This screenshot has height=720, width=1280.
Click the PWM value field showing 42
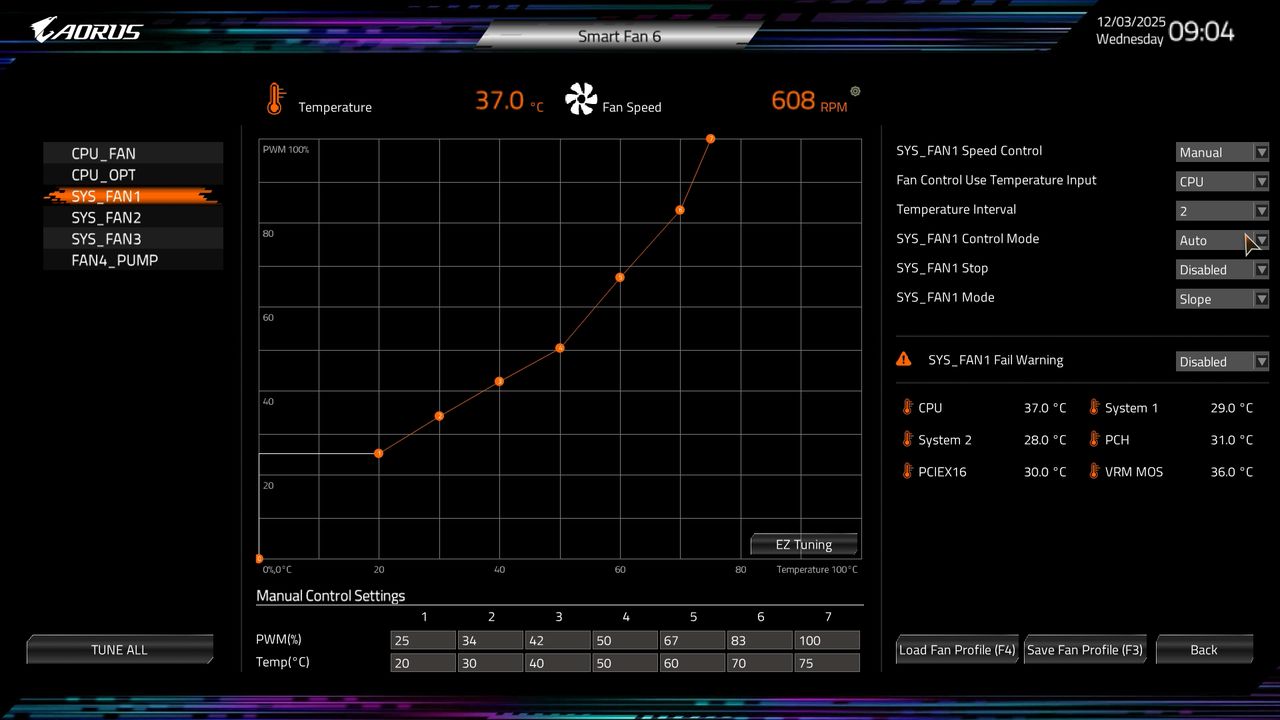557,640
